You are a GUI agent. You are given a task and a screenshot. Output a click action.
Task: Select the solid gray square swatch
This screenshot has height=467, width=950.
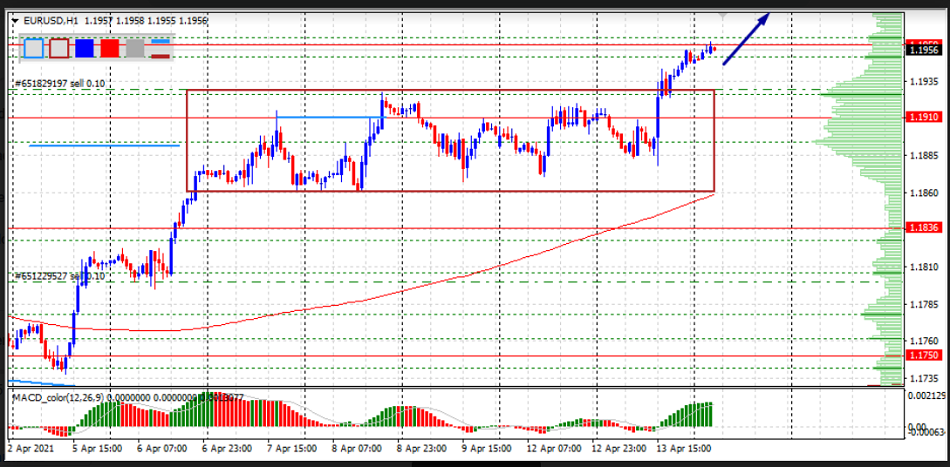pyautogui.click(x=135, y=48)
